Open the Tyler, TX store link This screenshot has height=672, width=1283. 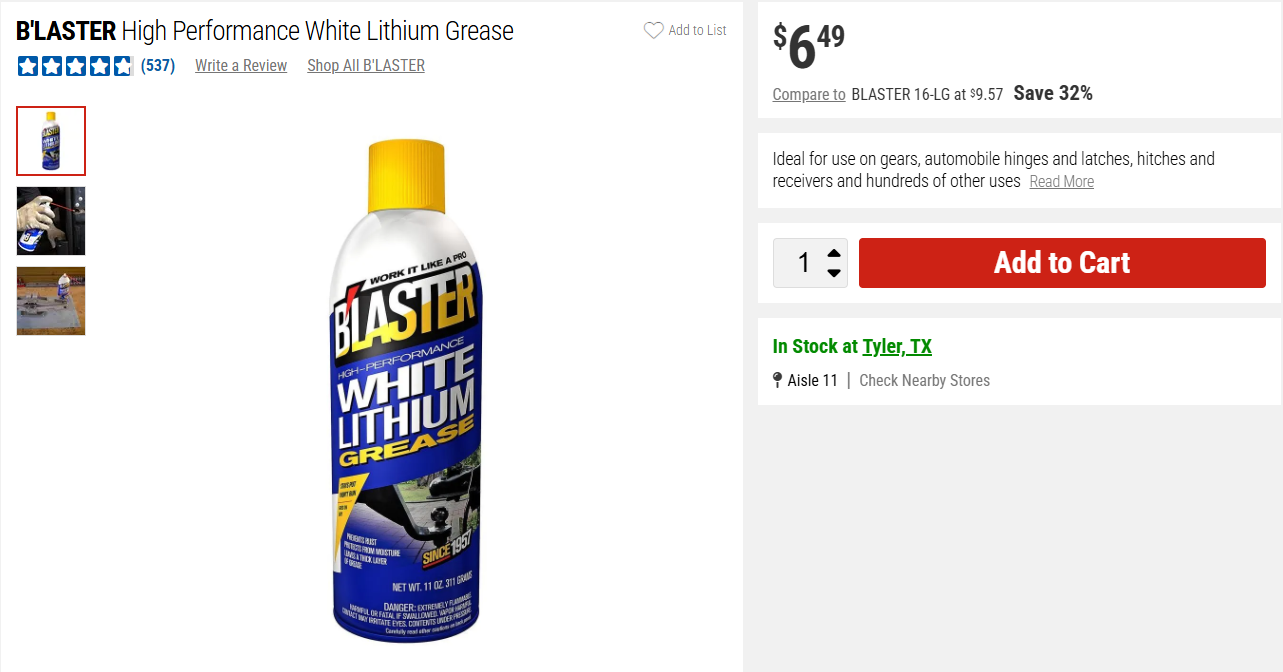897,347
